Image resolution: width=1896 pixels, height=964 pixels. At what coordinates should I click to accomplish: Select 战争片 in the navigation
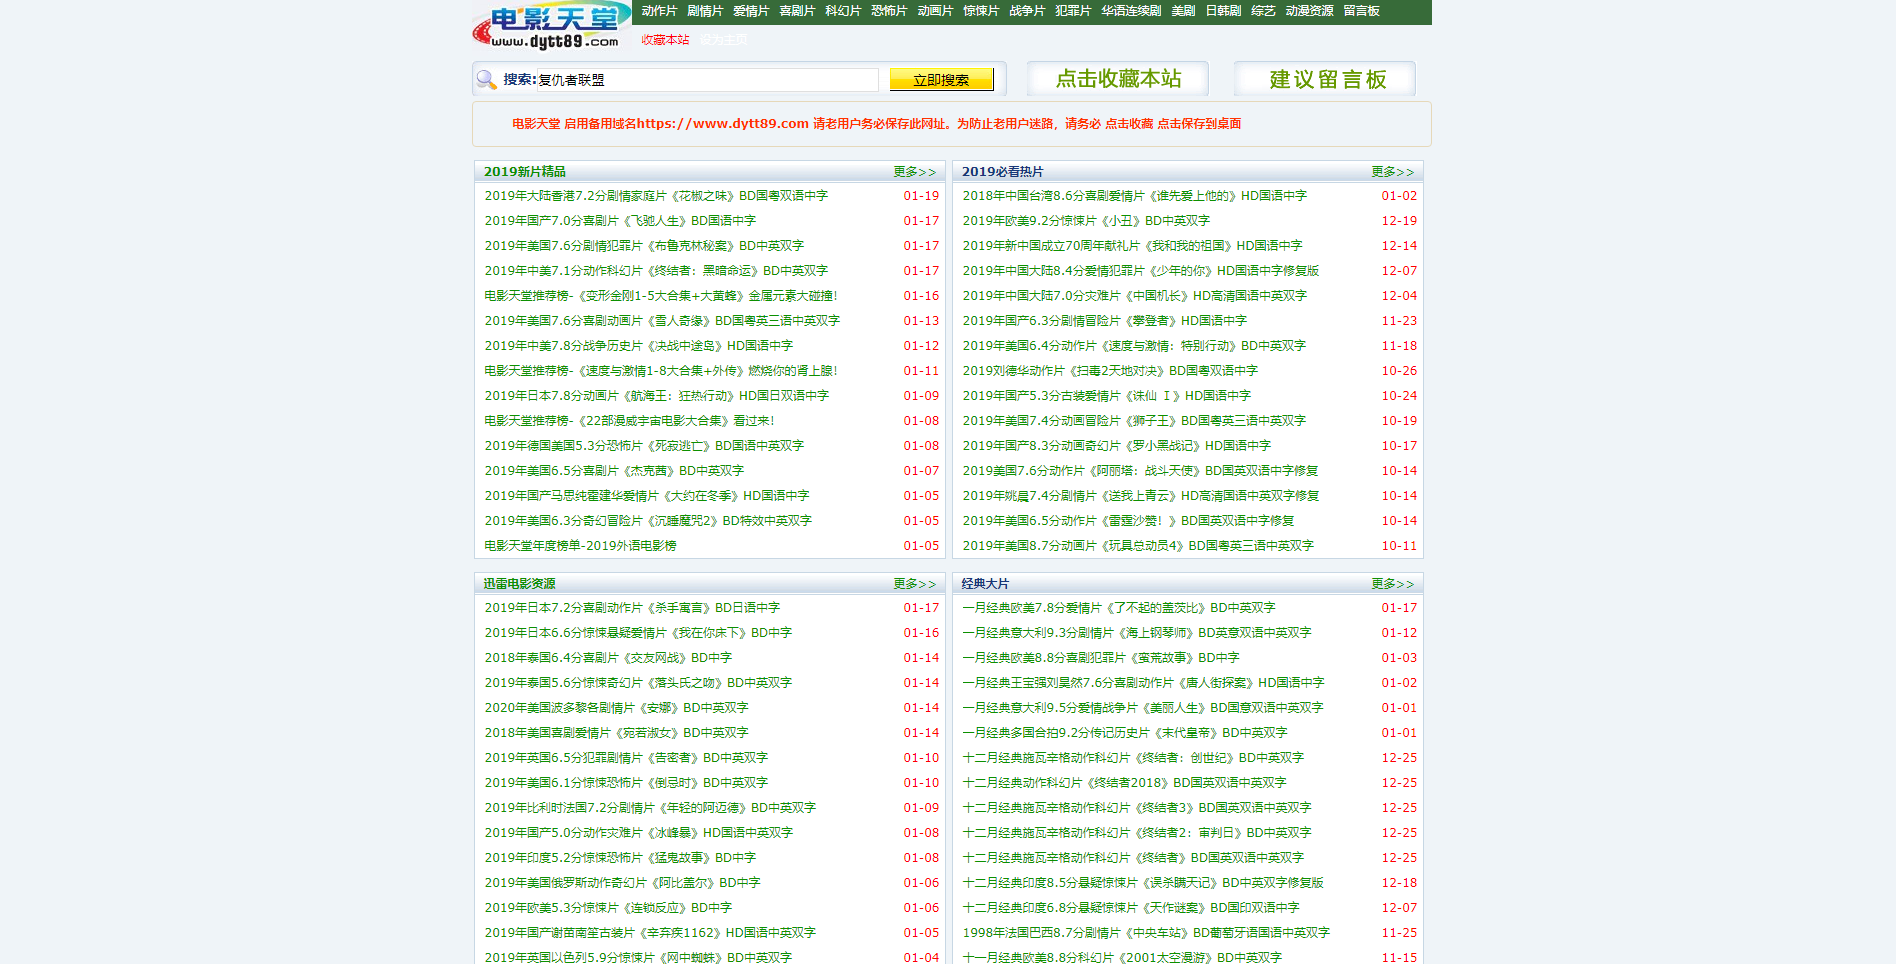click(x=1027, y=11)
